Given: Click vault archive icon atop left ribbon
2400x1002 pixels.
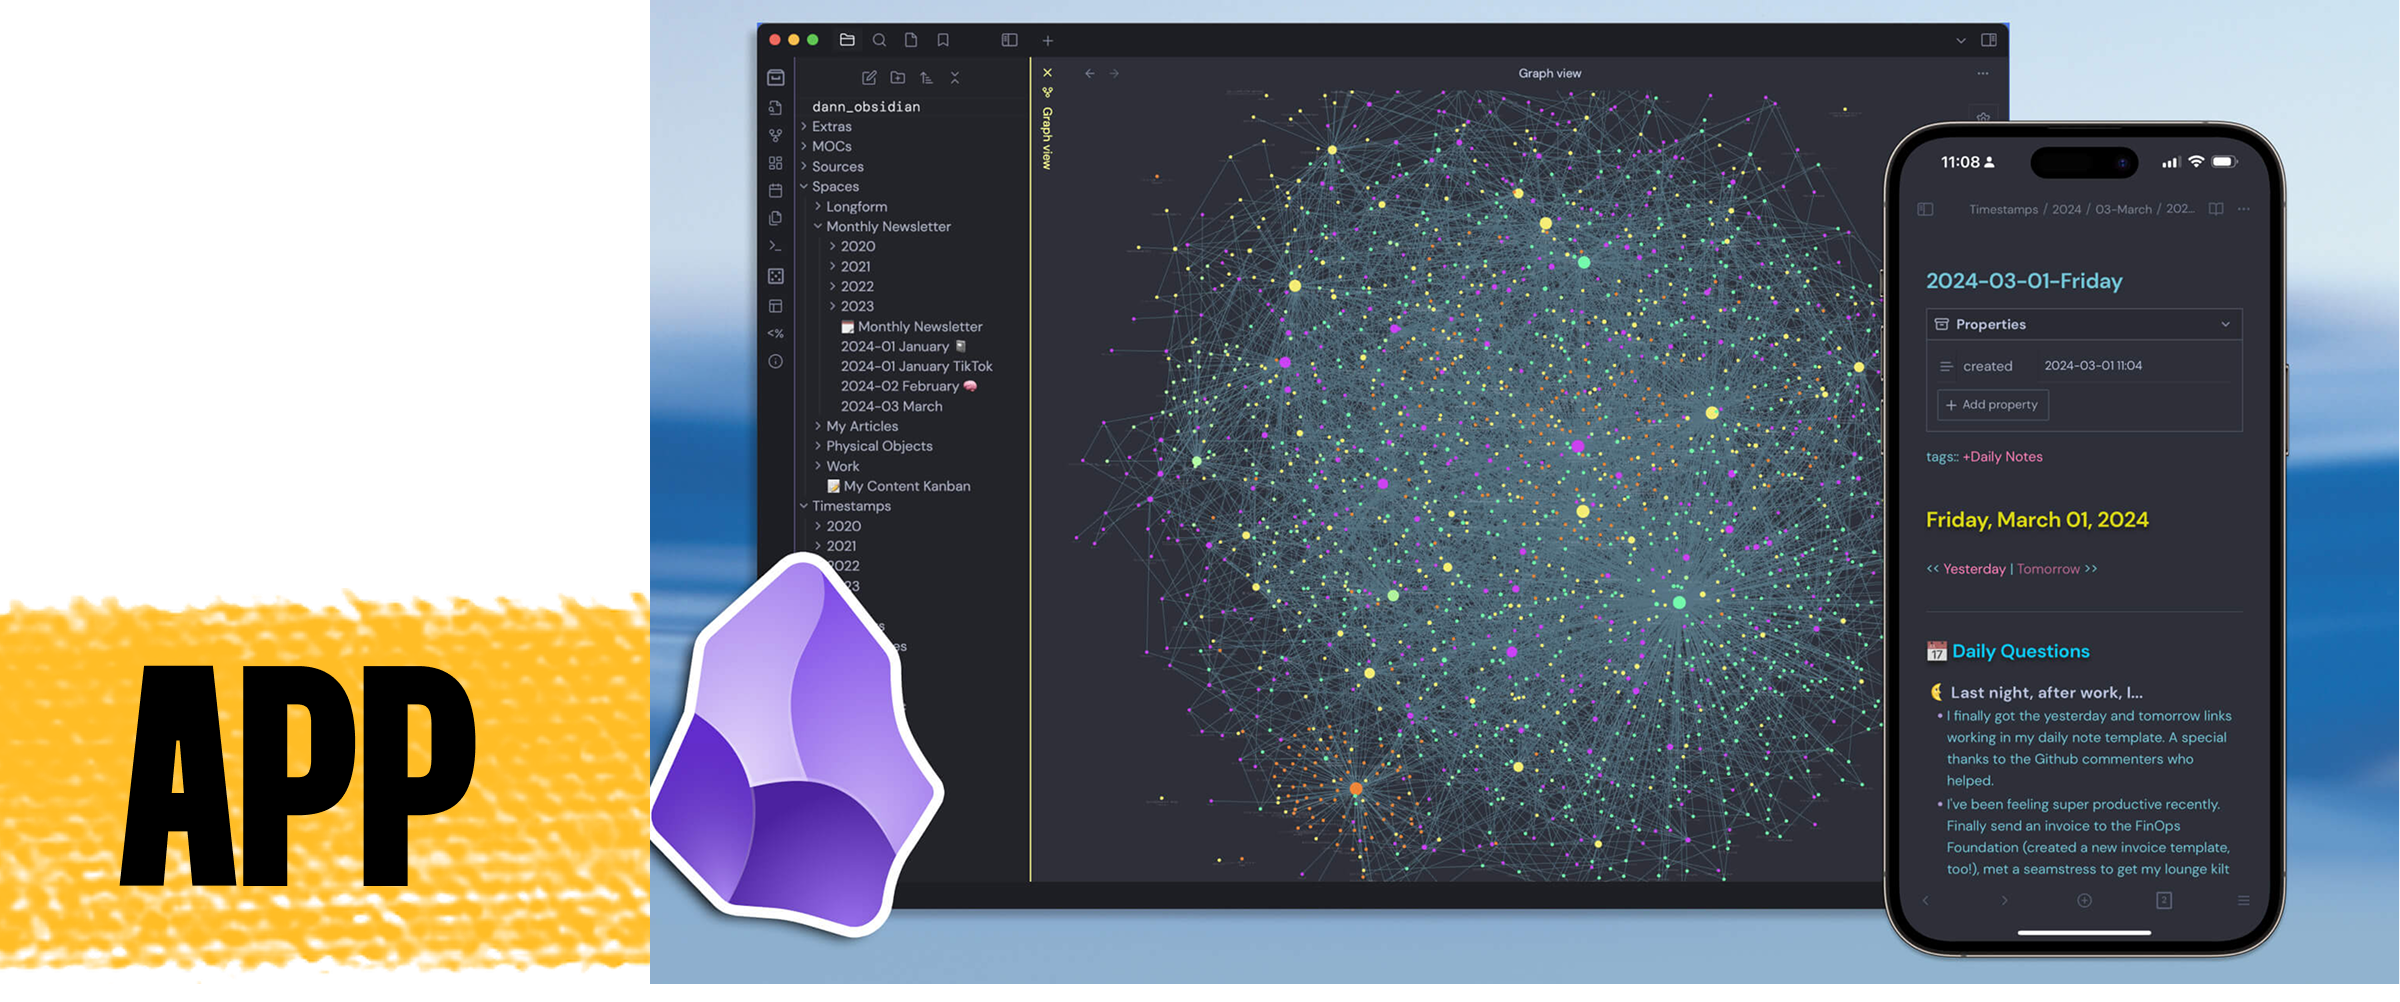Looking at the screenshot, I should point(776,78).
